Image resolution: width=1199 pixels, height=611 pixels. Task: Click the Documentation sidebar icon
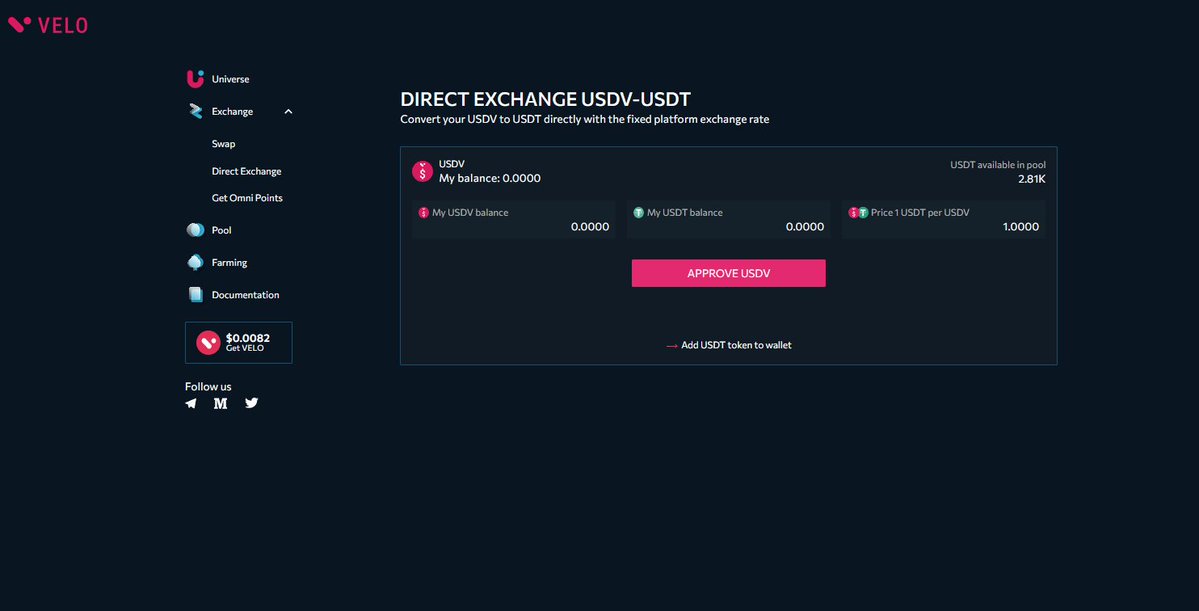click(196, 294)
